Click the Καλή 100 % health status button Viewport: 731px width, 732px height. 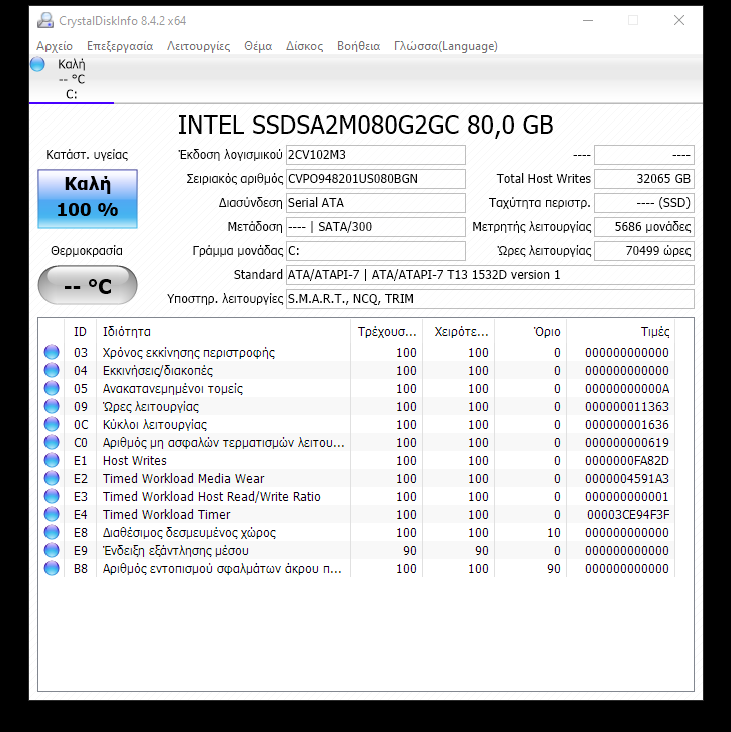tap(88, 198)
